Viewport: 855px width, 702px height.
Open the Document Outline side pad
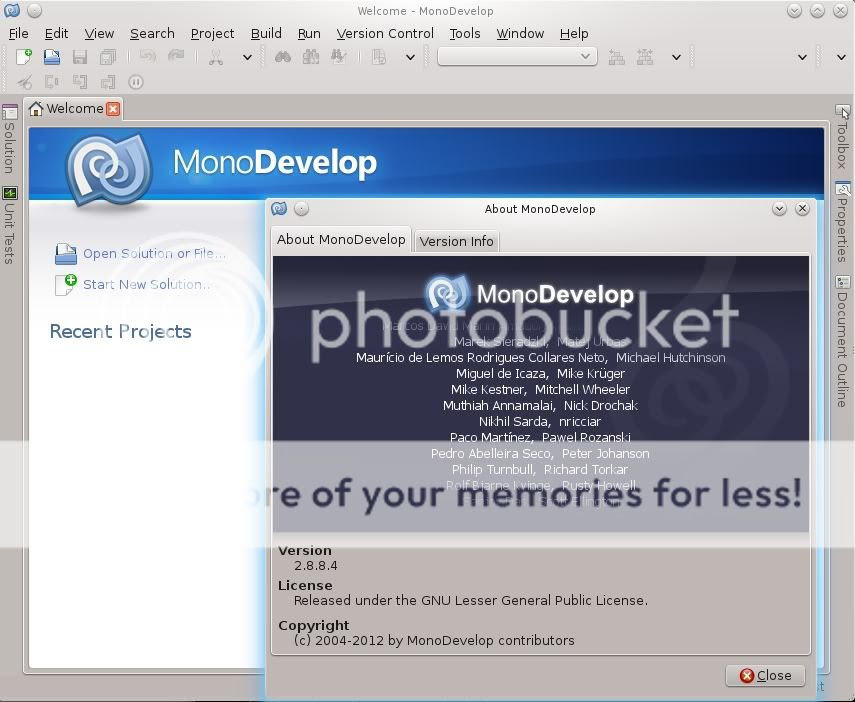[842, 341]
